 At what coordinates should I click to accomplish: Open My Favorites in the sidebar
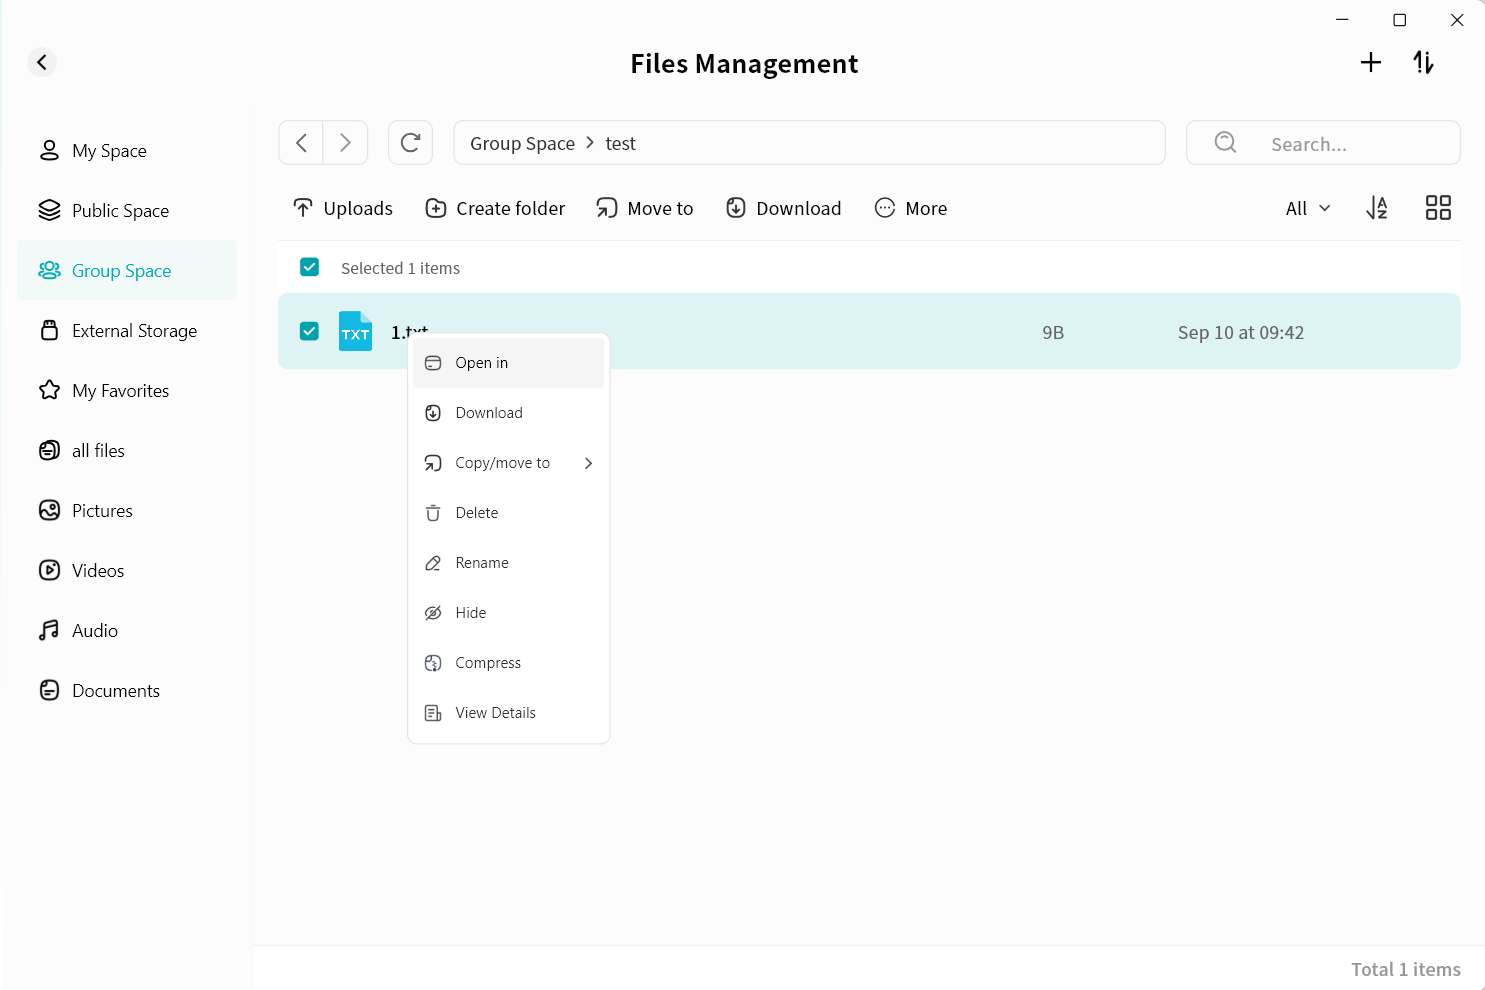pyautogui.click(x=120, y=391)
